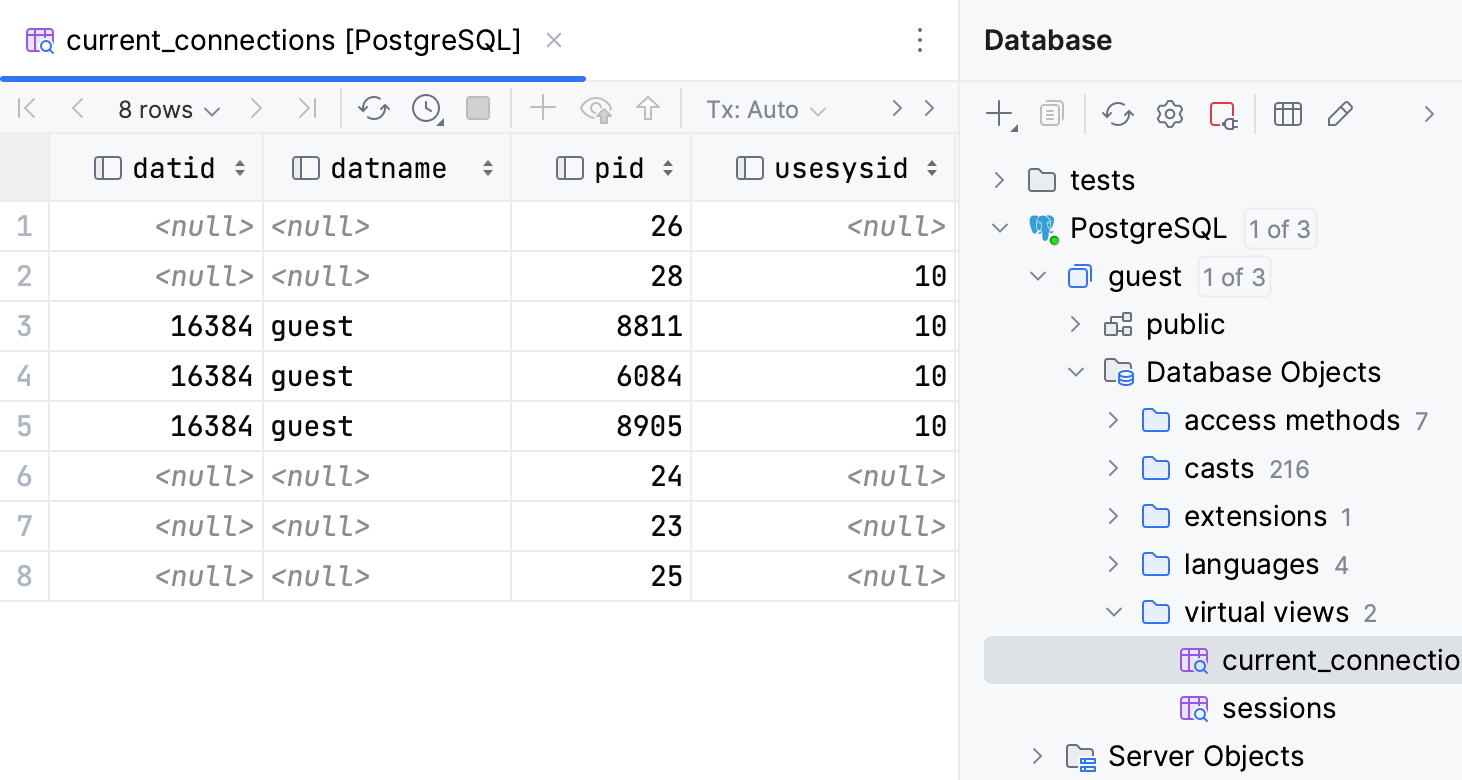This screenshot has width=1462, height=780.
Task: Open the auto-refresh interval clock icon
Action: tap(426, 109)
